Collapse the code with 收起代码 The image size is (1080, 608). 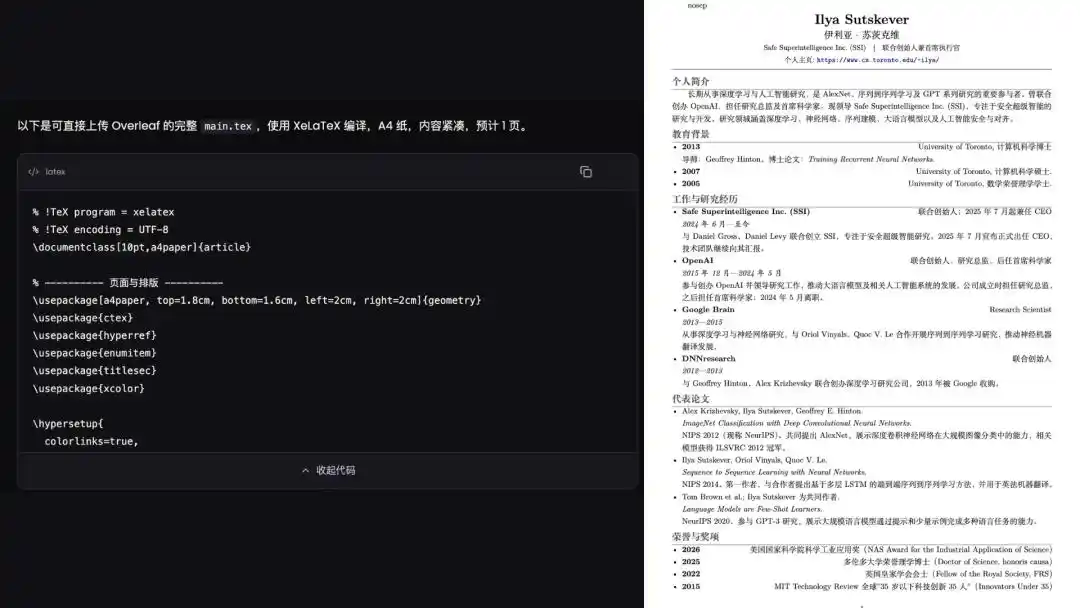coord(329,470)
